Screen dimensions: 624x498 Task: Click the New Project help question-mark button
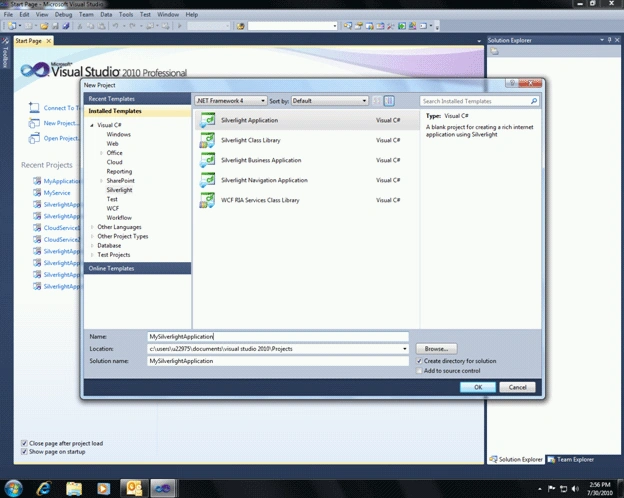click(512, 83)
